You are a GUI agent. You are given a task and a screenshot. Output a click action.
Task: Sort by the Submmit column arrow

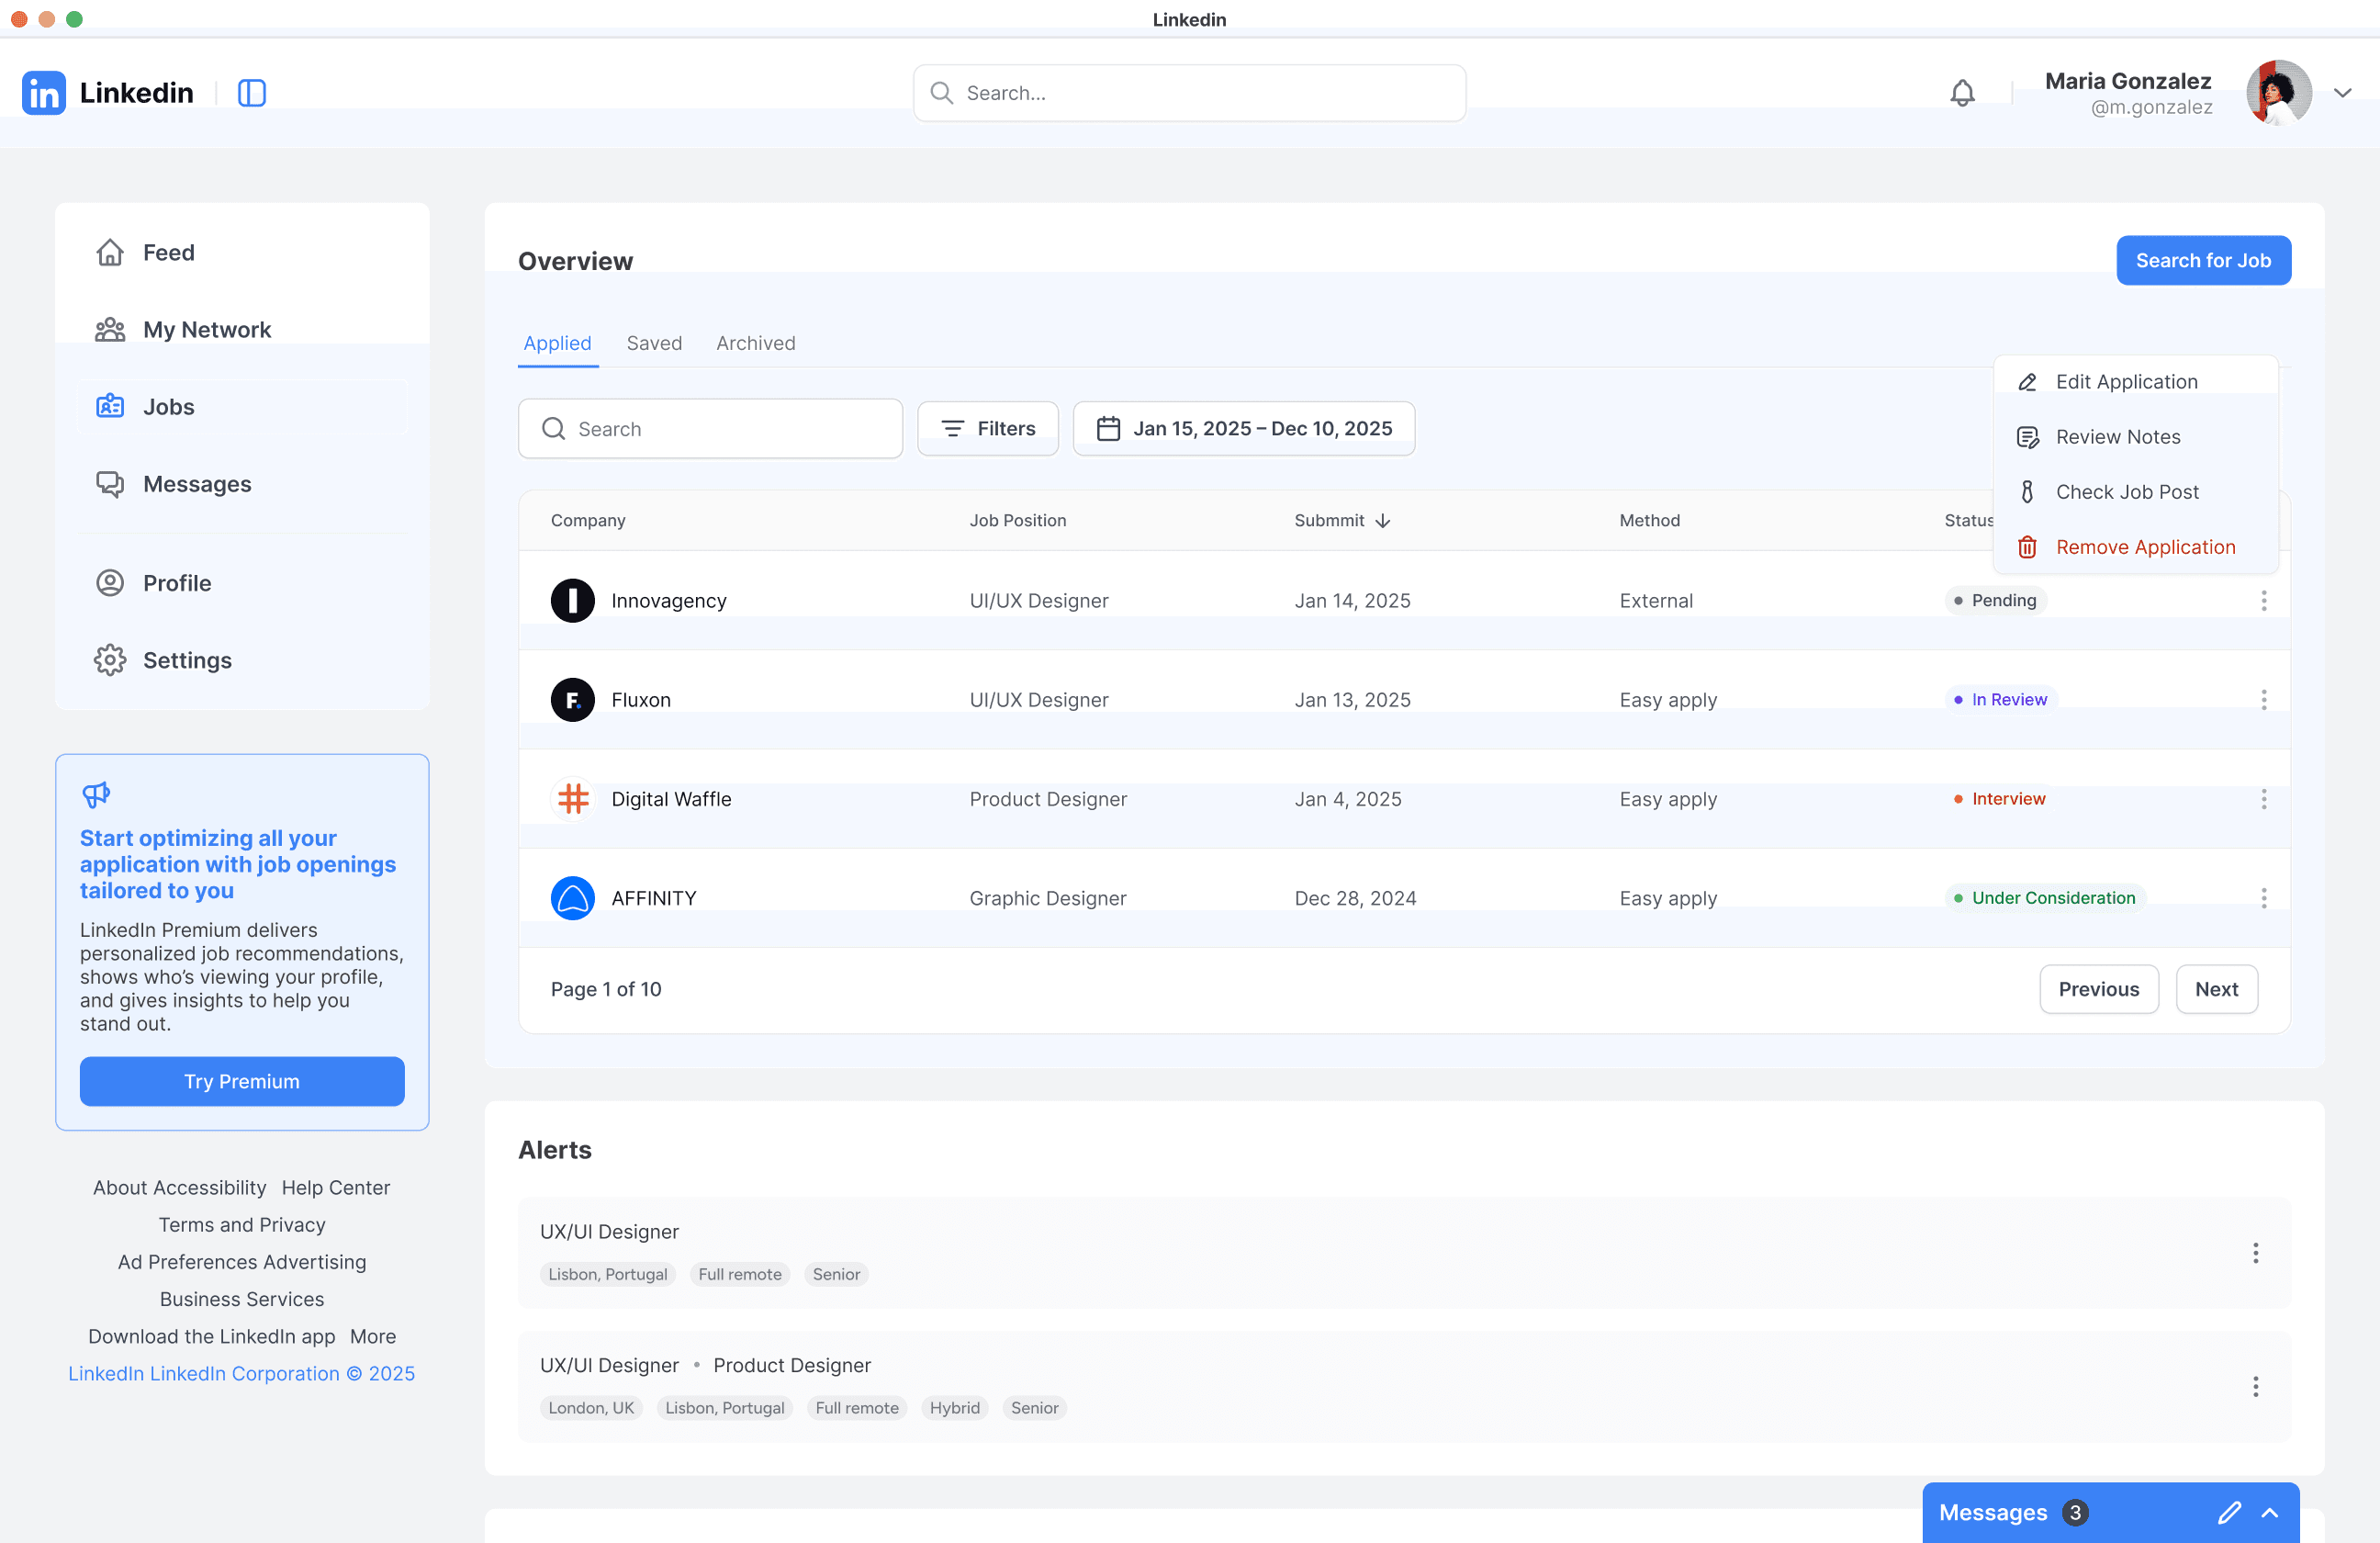pyautogui.click(x=1383, y=521)
